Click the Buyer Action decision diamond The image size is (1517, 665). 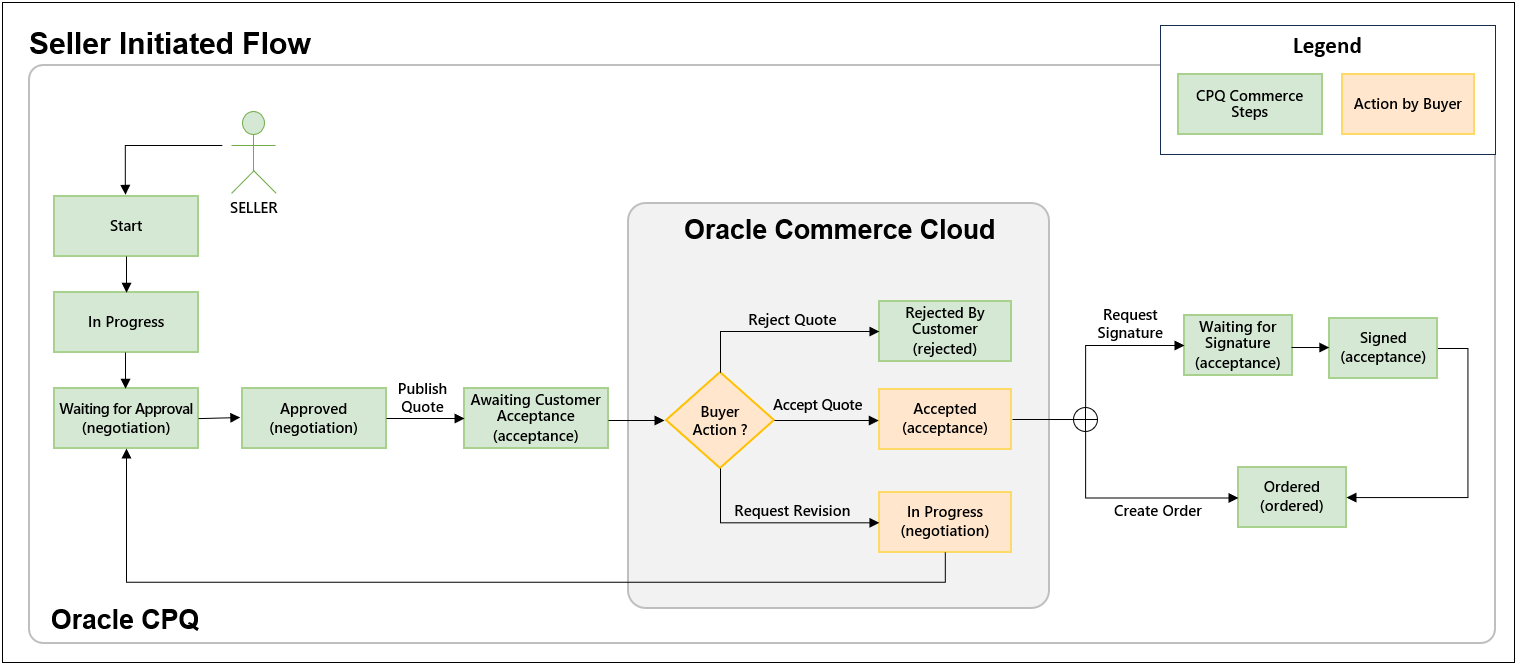coord(720,420)
